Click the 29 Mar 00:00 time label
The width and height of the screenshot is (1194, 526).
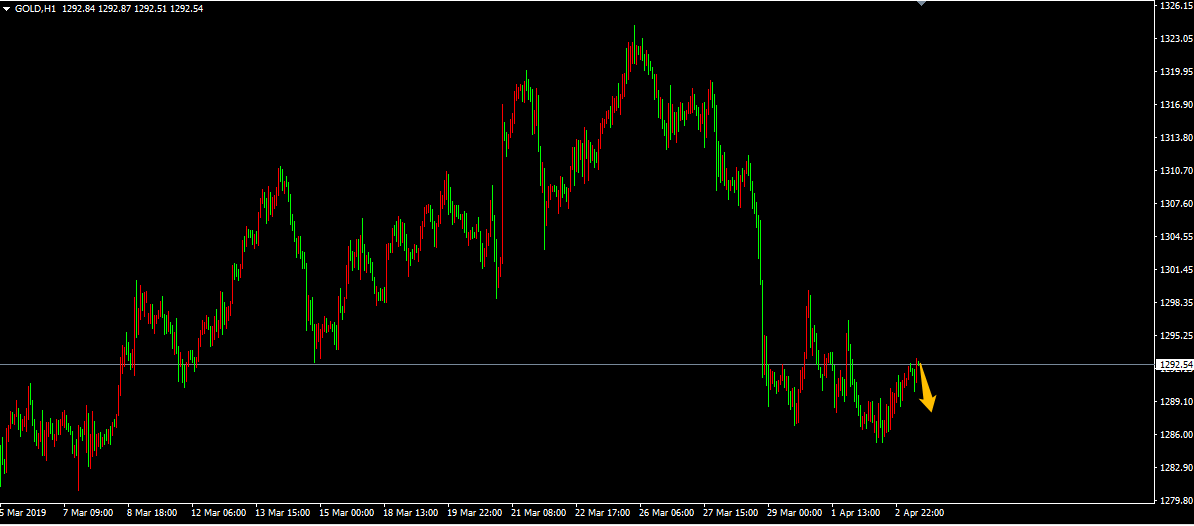(x=793, y=513)
